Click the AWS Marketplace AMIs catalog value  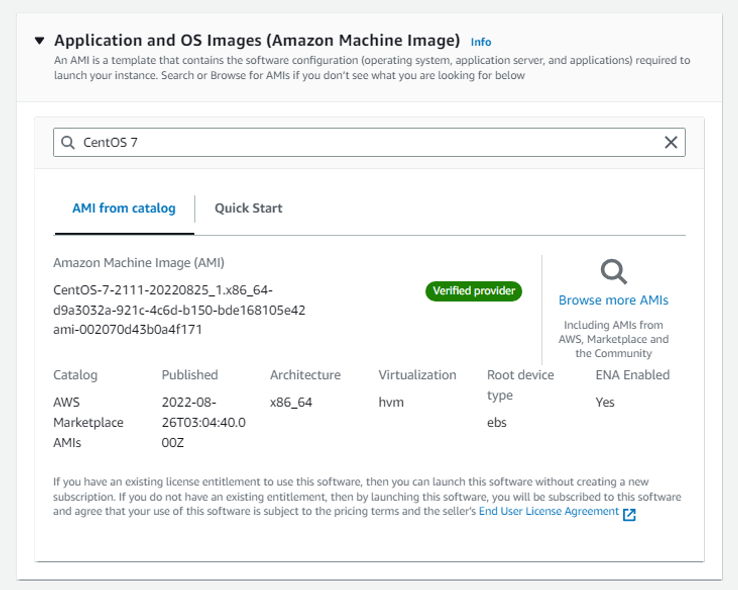[x=88, y=422]
